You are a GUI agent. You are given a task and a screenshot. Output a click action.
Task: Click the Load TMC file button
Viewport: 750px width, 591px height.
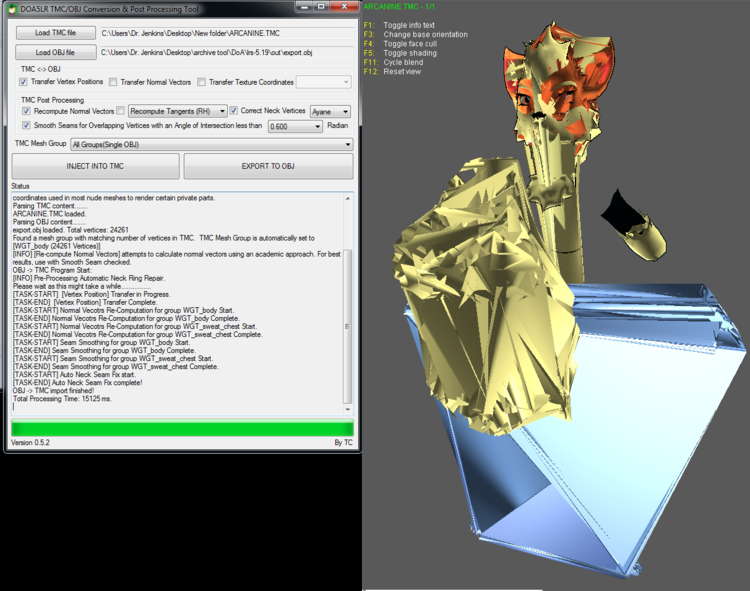55,33
